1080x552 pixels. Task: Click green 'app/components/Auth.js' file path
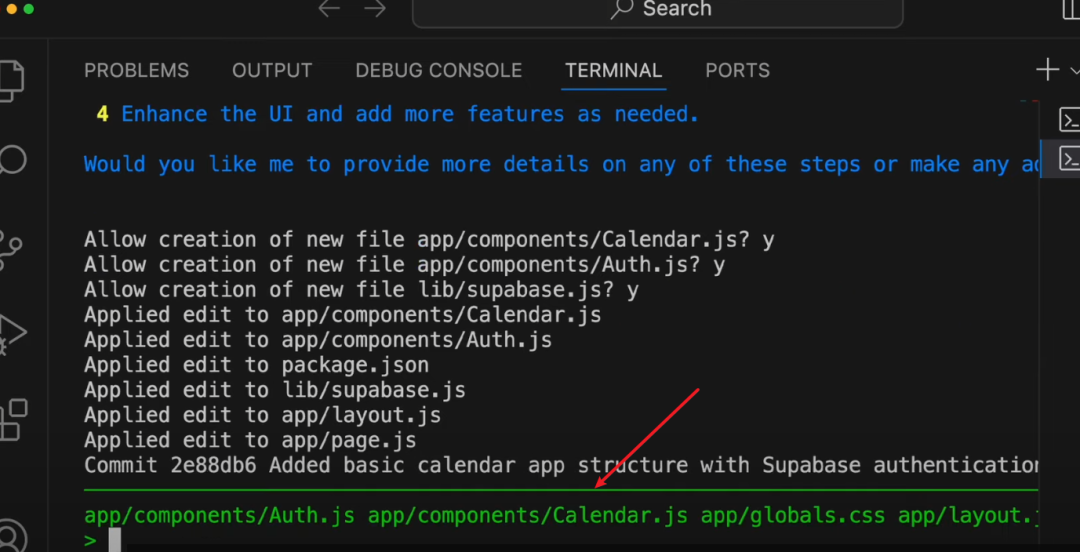[220, 515]
